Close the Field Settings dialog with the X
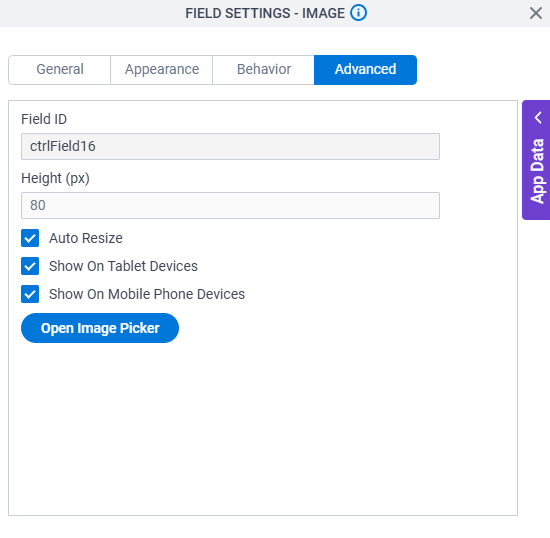Screen dimensions: 550x538 [x=536, y=14]
